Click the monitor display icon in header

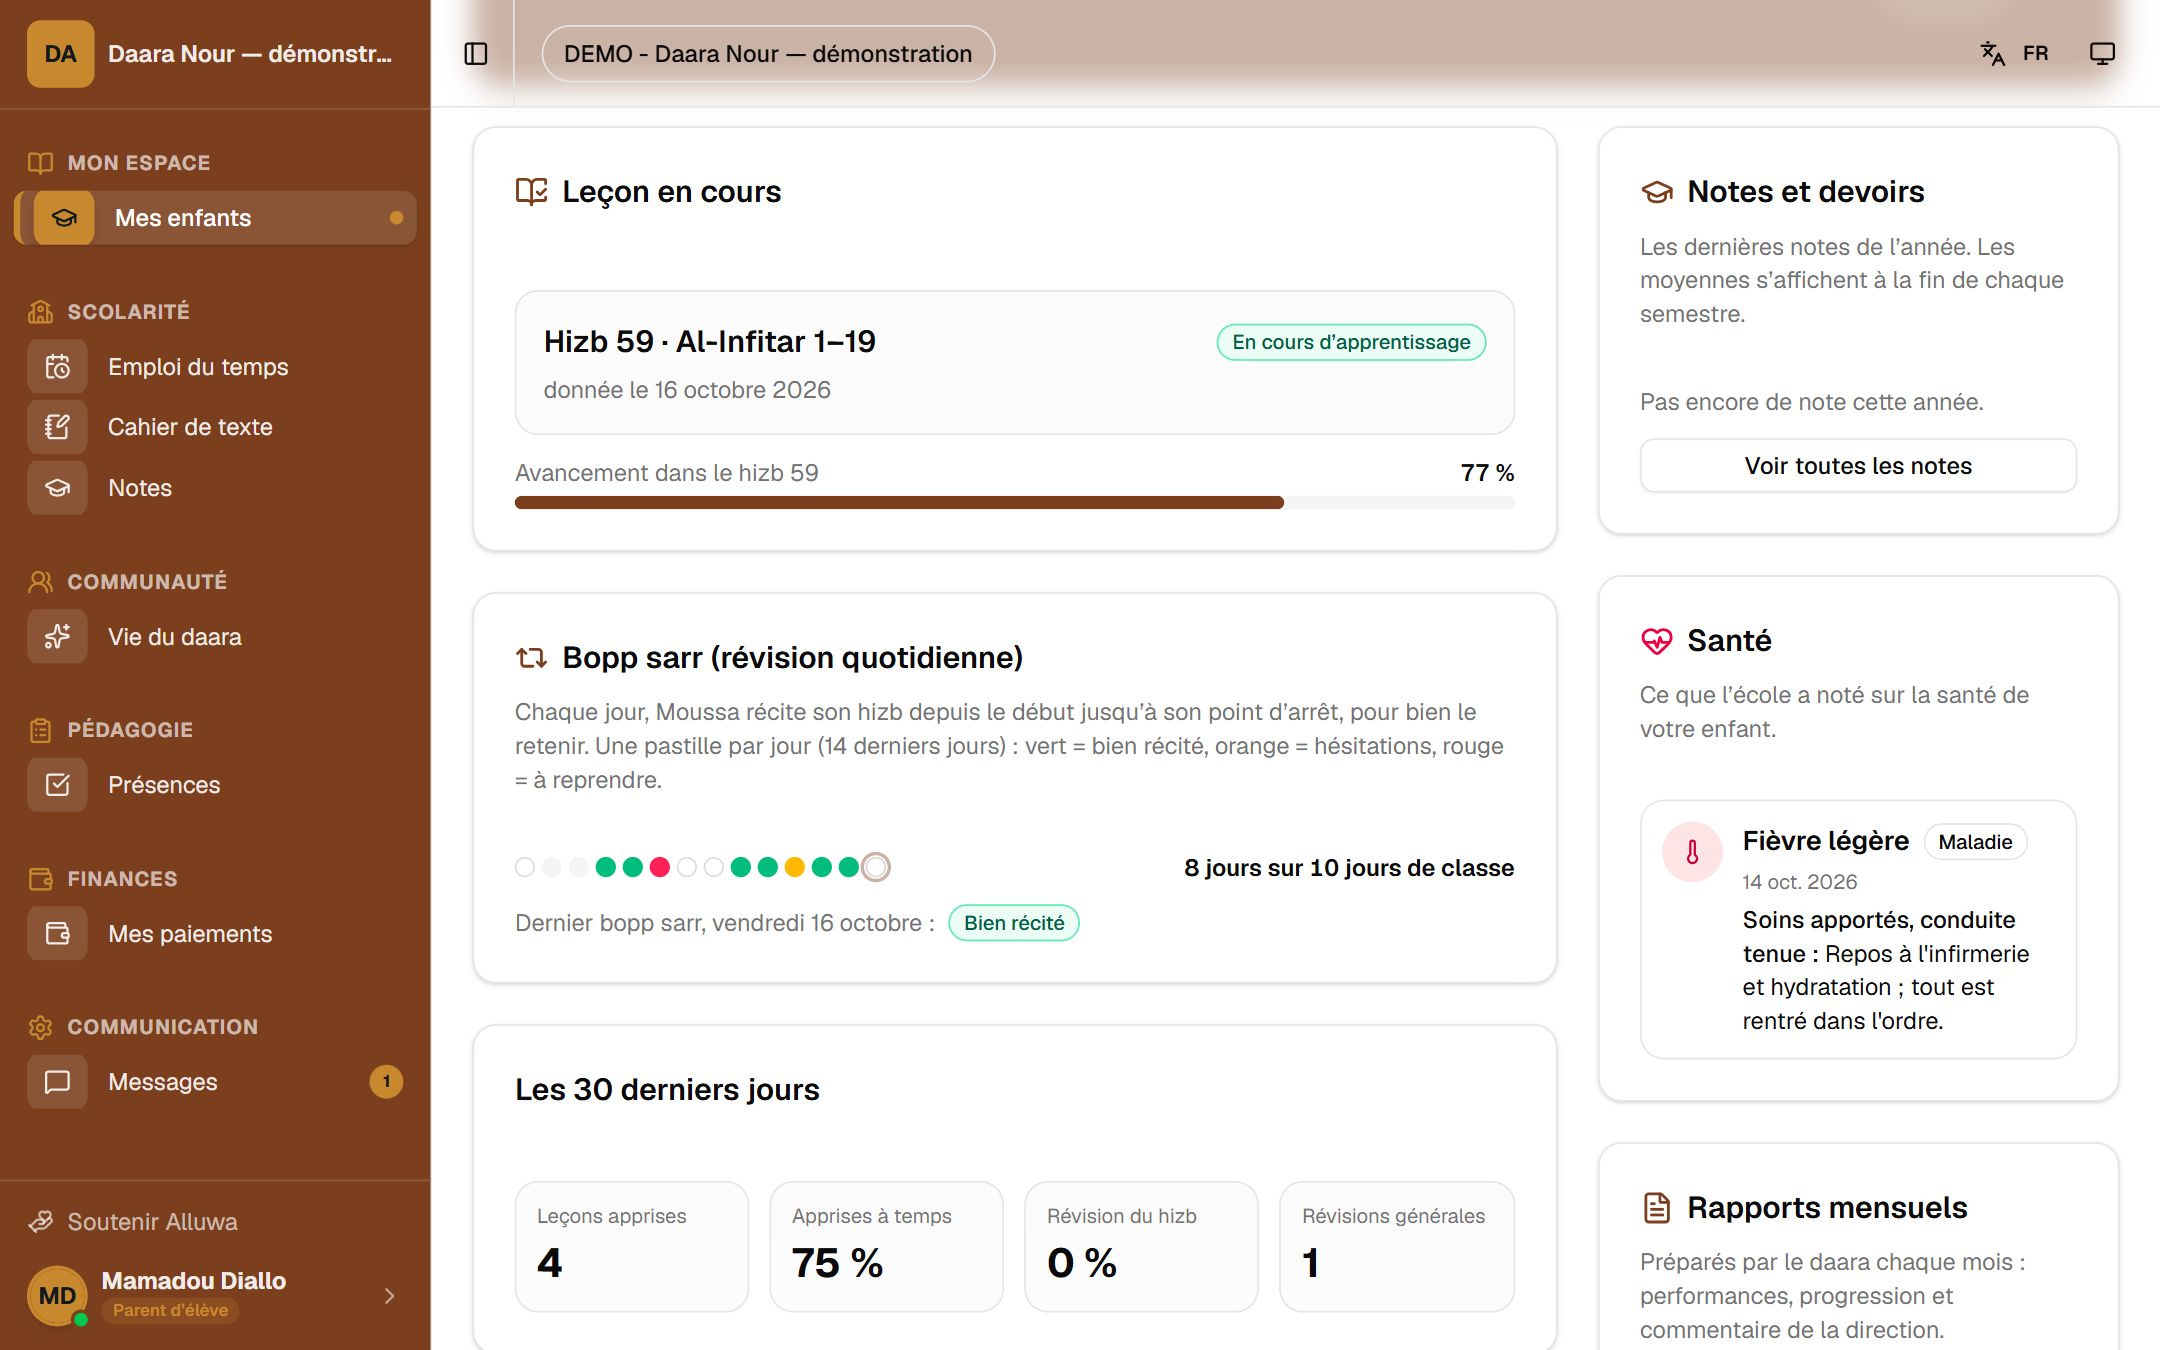tap(2102, 54)
